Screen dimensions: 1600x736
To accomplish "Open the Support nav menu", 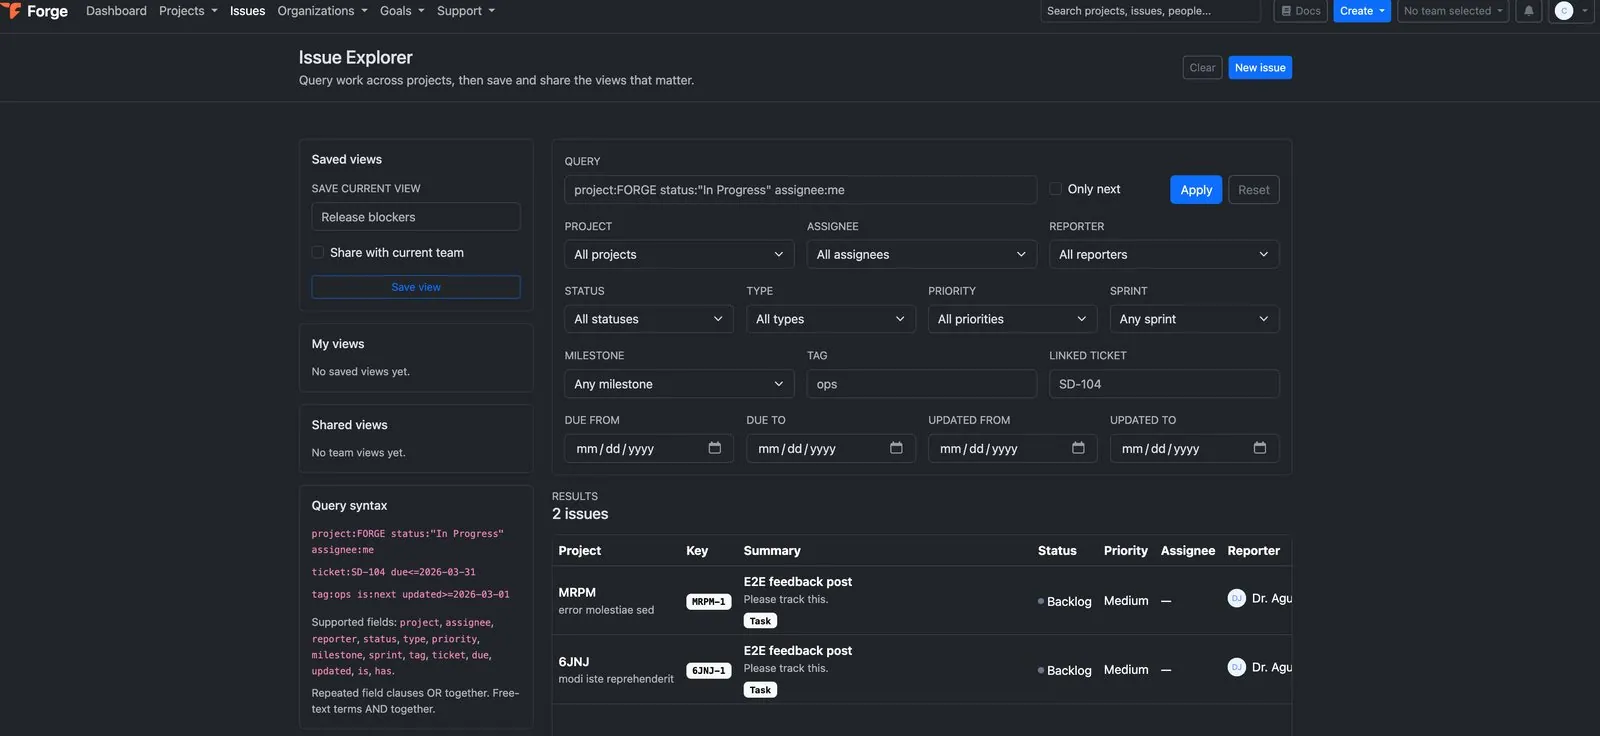I will pos(466,11).
